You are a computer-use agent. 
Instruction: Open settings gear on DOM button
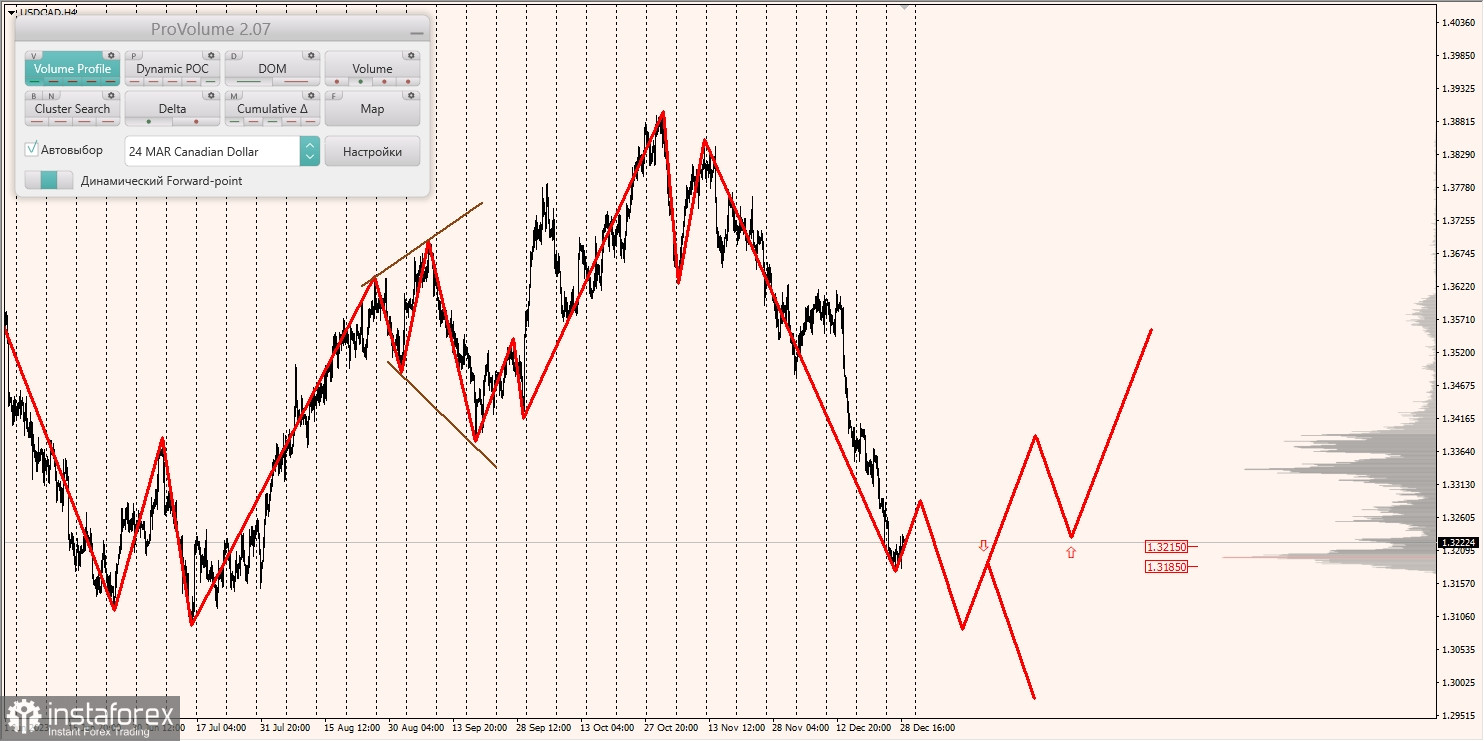(x=311, y=55)
